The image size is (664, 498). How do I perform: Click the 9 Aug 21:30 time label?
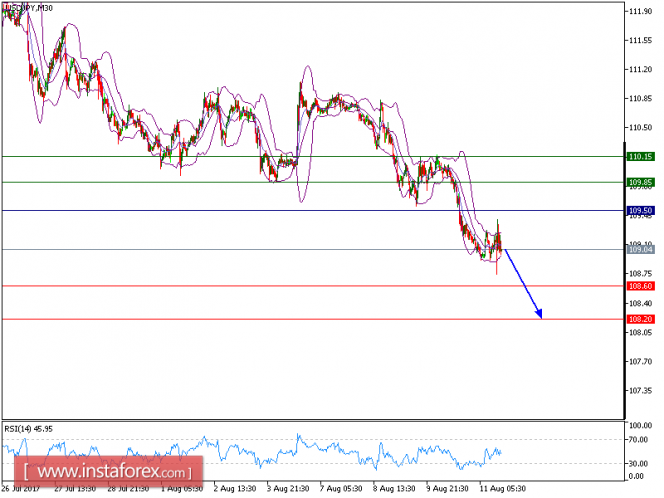[448, 489]
